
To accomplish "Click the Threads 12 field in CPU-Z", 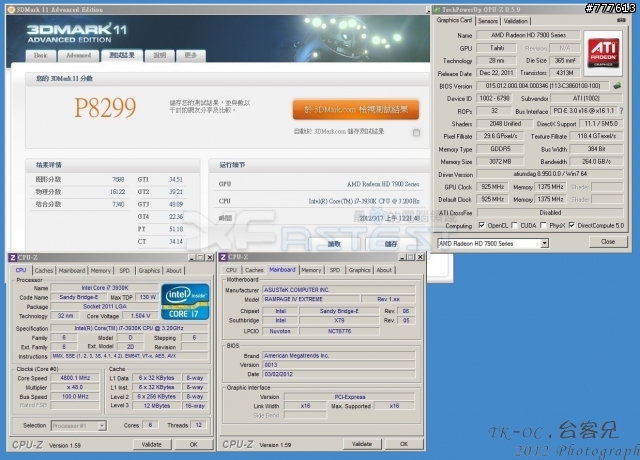I will [199, 425].
